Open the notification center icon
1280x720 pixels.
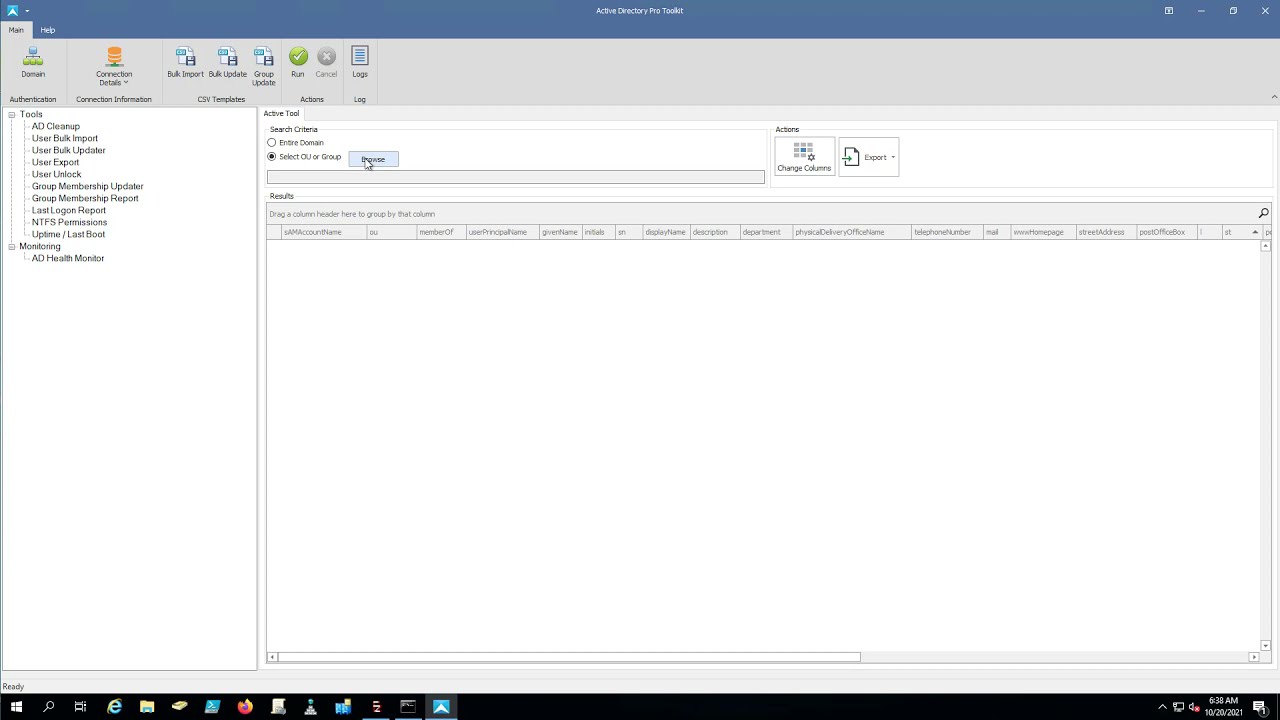[x=1260, y=707]
